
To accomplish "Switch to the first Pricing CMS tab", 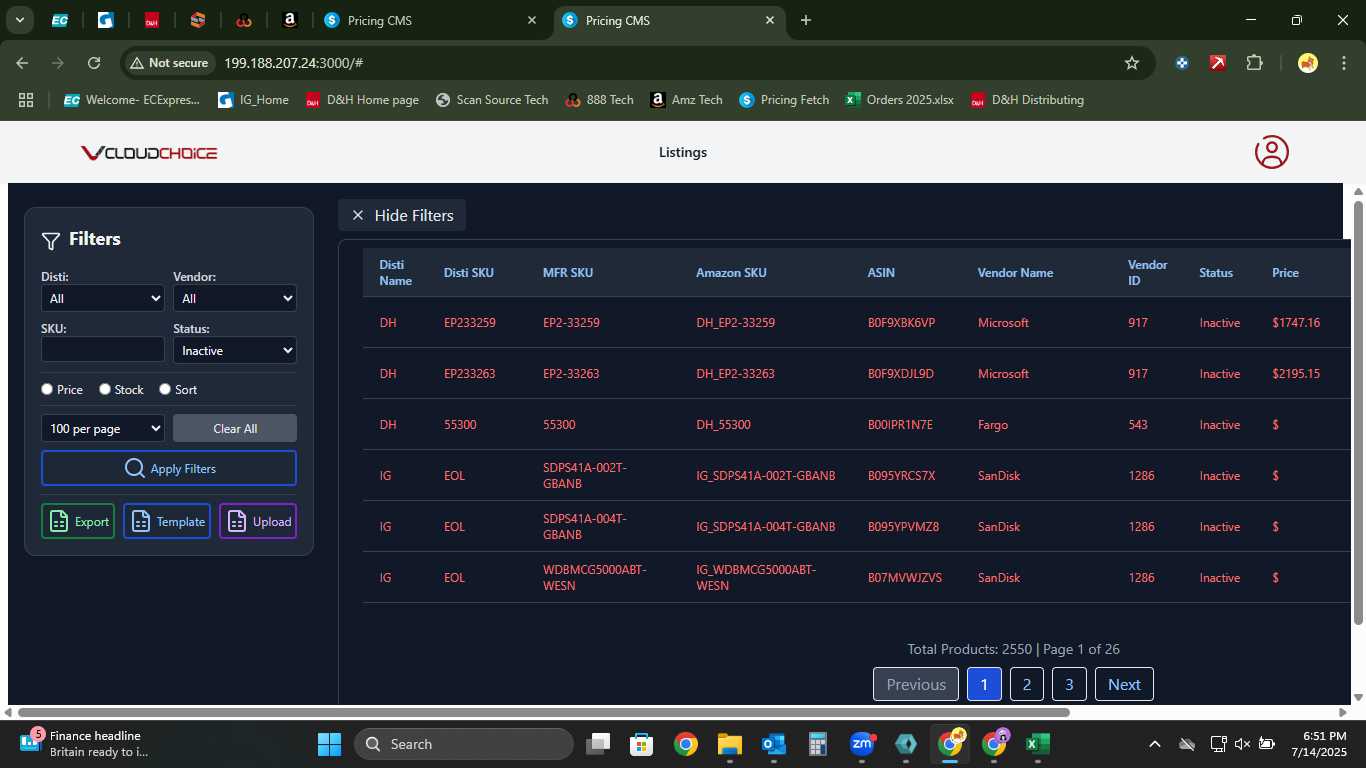I will pyautogui.click(x=432, y=20).
